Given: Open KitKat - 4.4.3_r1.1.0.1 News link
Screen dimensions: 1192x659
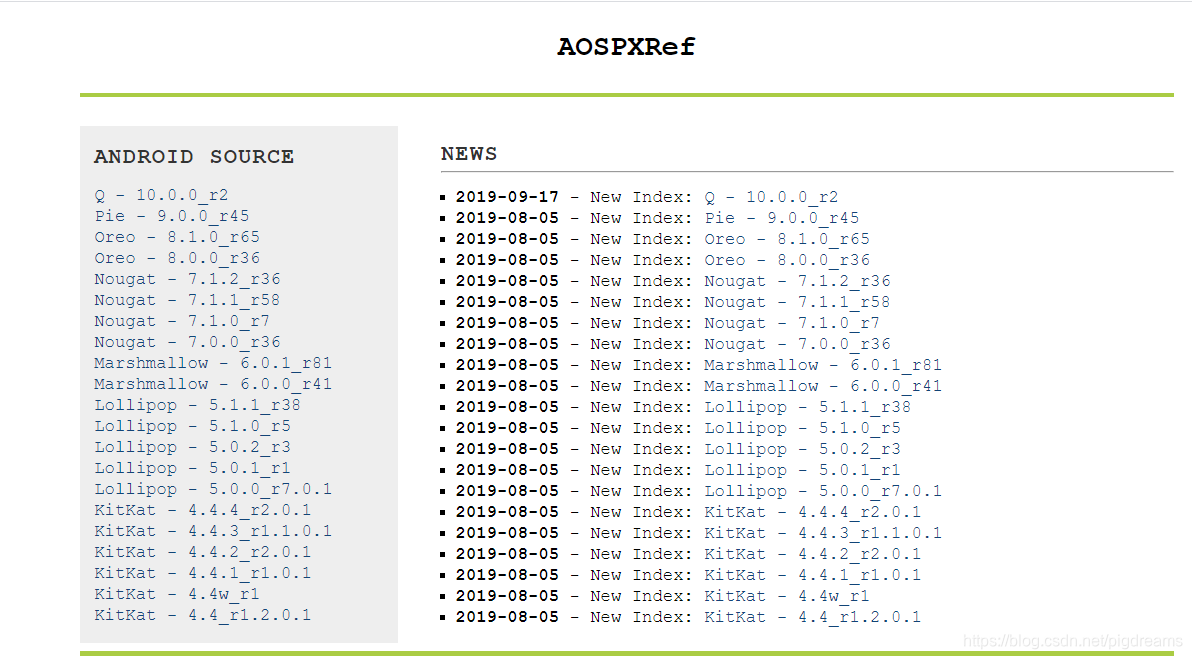Looking at the screenshot, I should tap(823, 534).
